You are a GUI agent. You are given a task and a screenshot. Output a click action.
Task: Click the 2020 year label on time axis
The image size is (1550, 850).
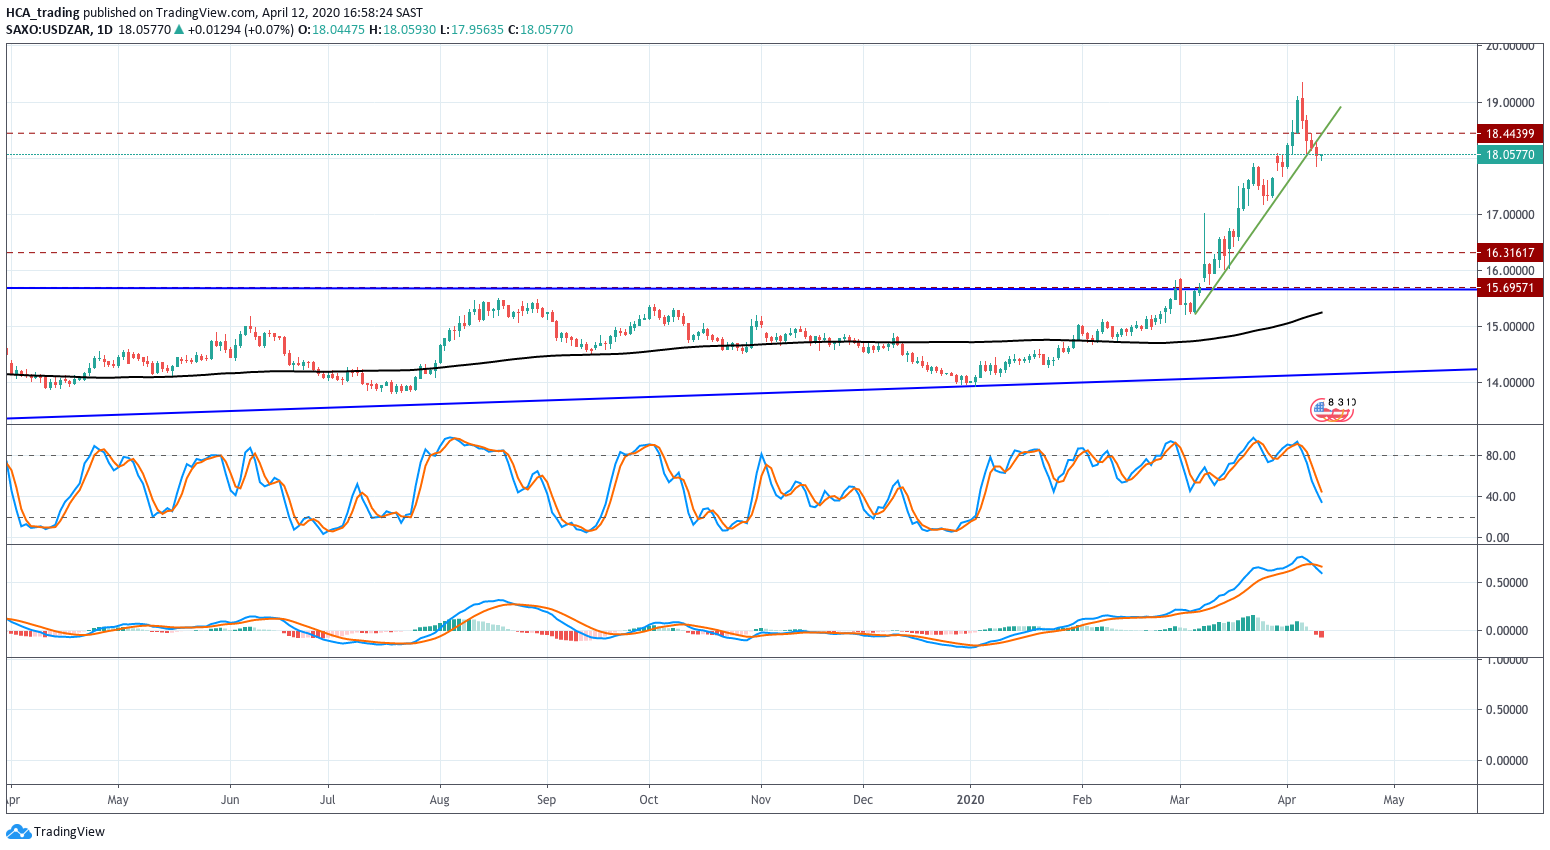[x=970, y=800]
